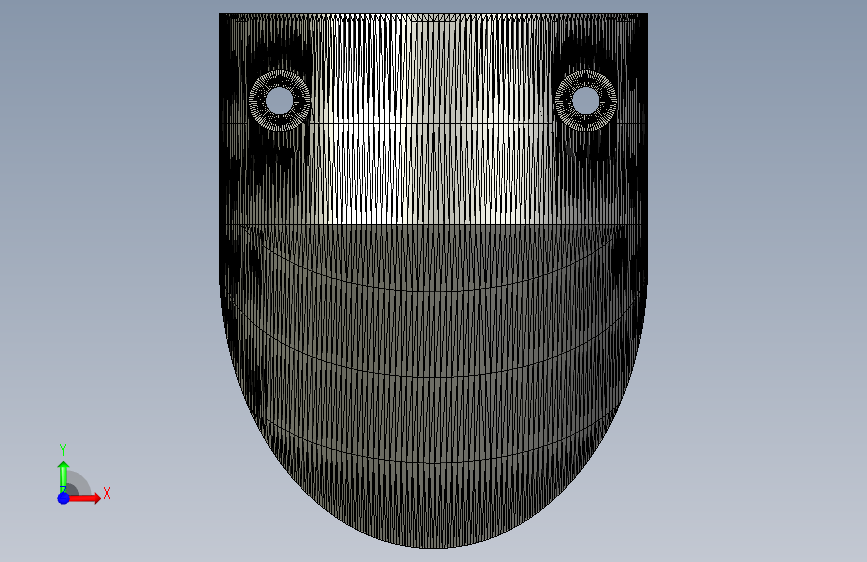Click the red X axis arrow of the triad
Image resolution: width=867 pixels, height=562 pixels.
point(84,498)
